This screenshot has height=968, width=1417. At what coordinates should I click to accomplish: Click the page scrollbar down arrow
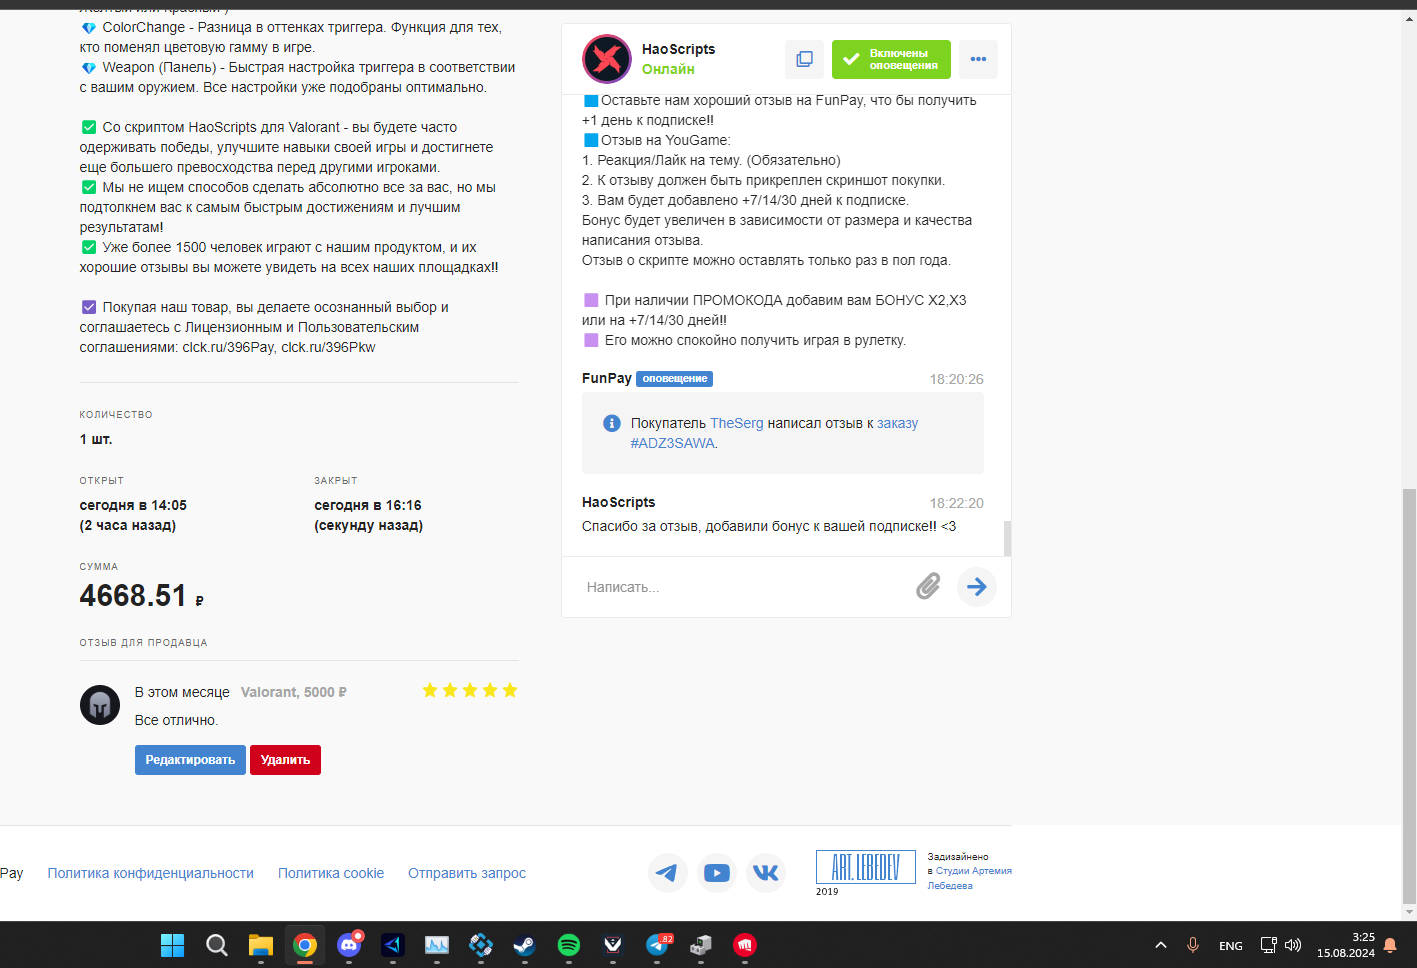pyautogui.click(x=1410, y=912)
